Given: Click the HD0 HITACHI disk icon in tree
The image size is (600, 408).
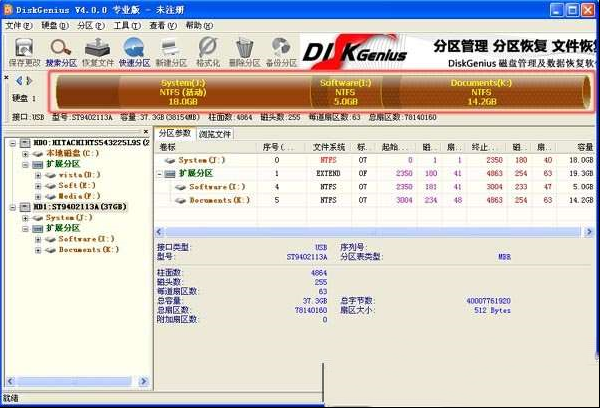Looking at the screenshot, I should click(x=25, y=143).
